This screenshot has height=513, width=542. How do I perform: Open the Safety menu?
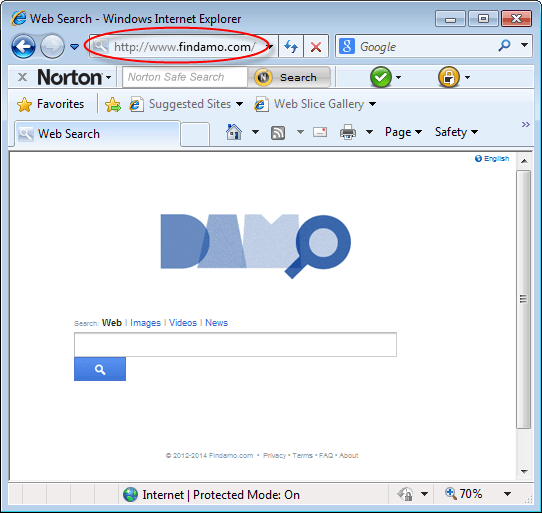click(x=457, y=132)
